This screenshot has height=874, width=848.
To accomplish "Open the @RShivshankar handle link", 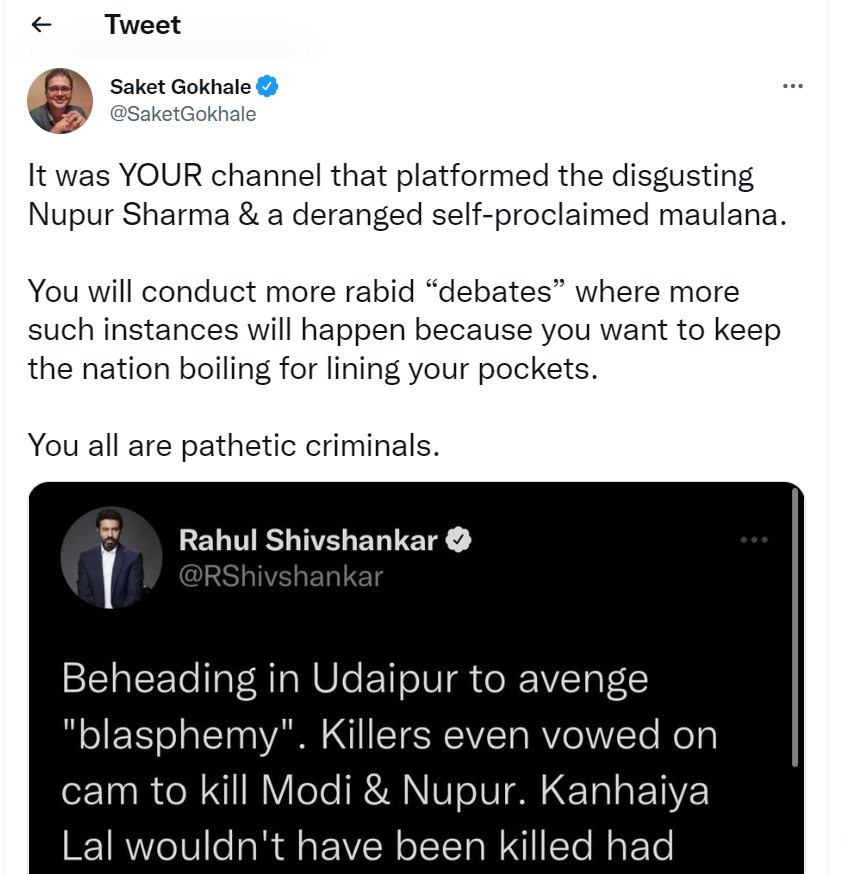I will (280, 576).
